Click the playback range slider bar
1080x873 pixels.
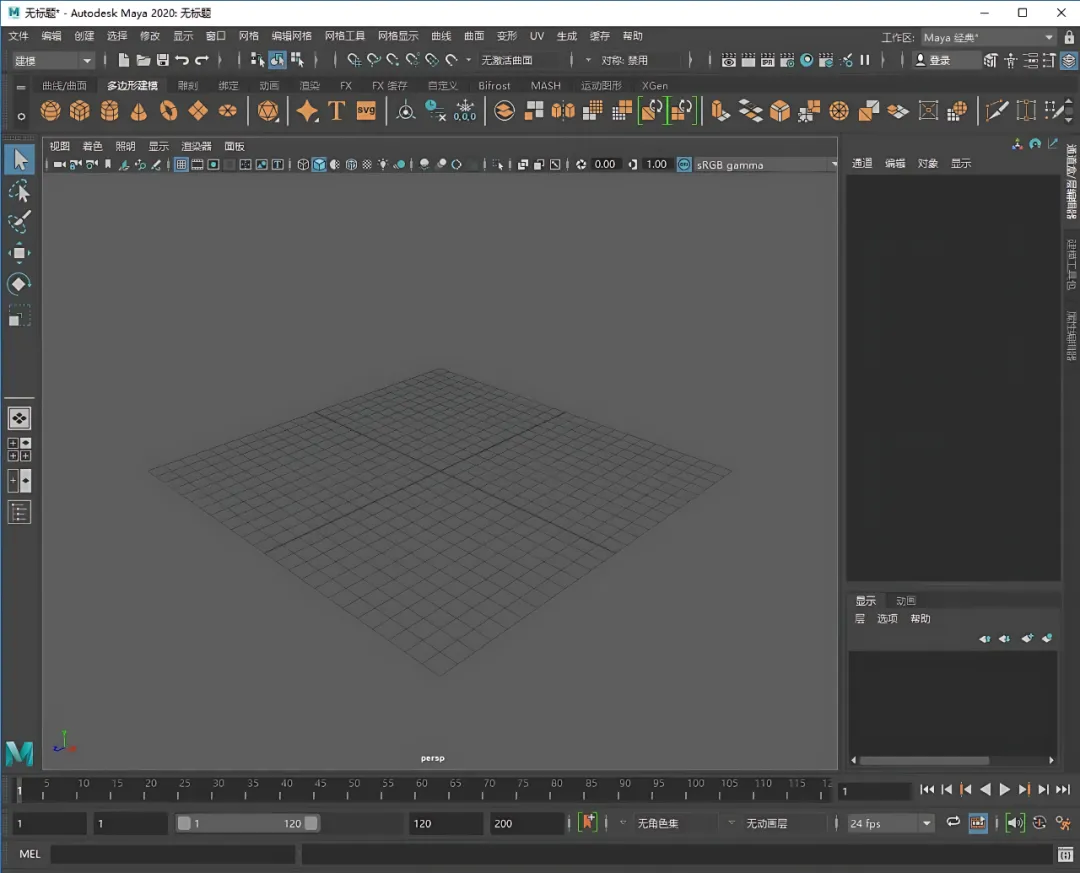247,823
